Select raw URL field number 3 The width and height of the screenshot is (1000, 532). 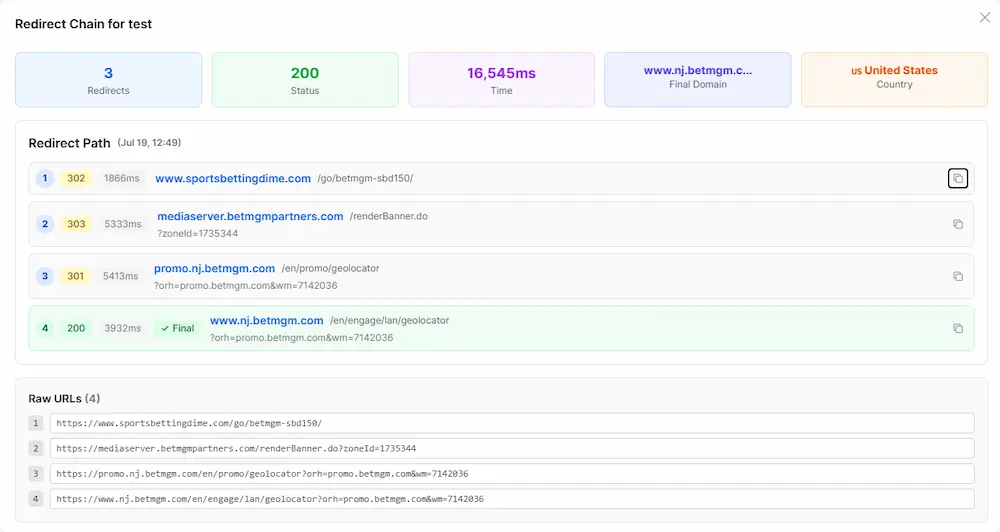point(512,473)
